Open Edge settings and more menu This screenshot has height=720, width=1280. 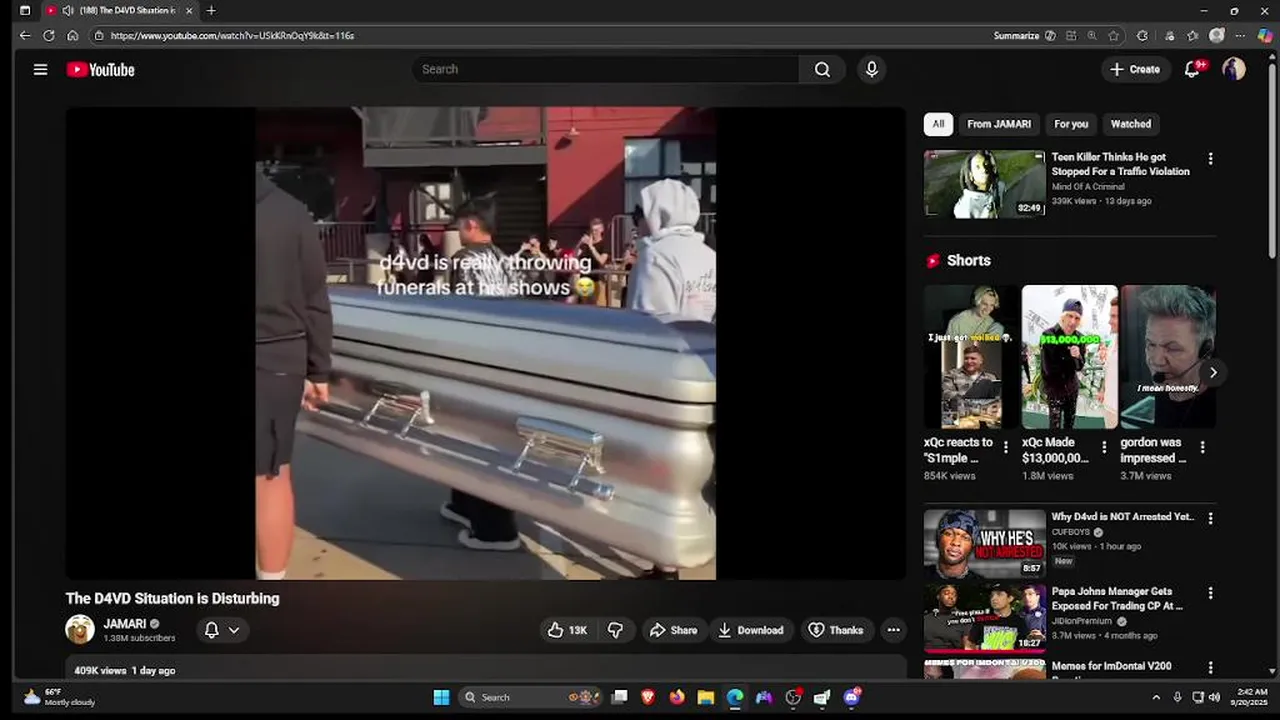pyautogui.click(x=1241, y=35)
